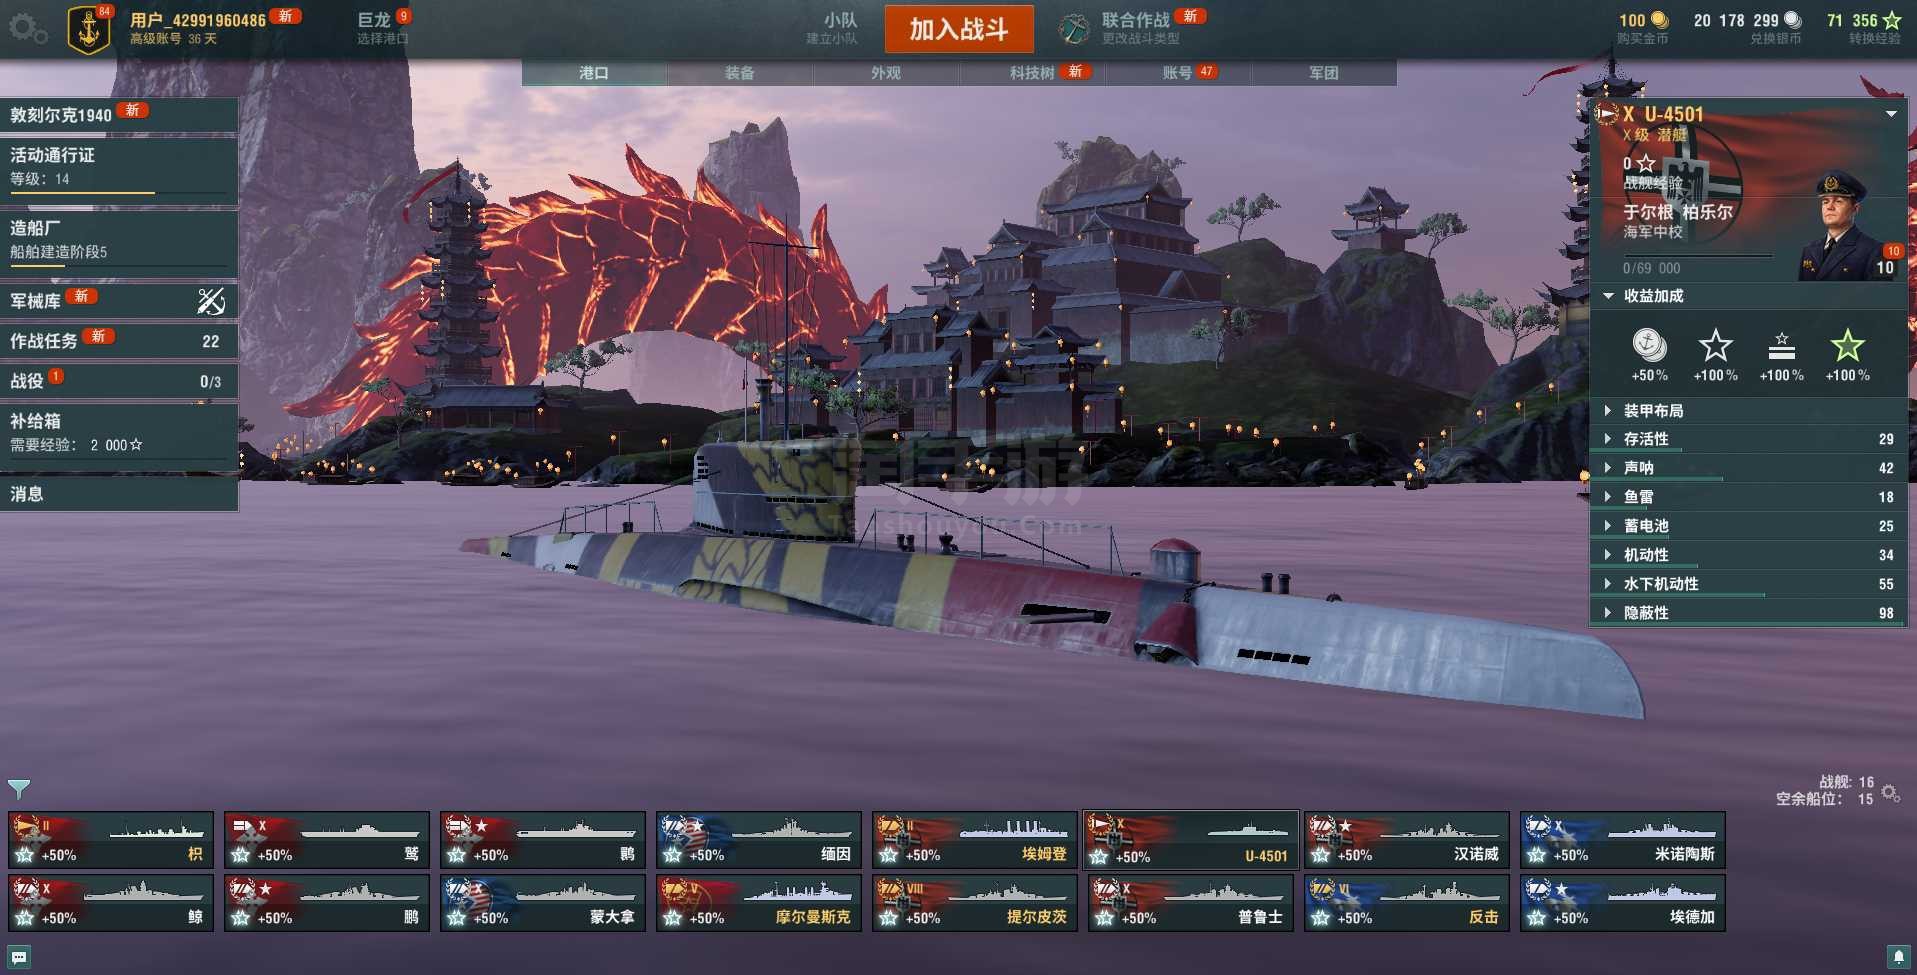Screen dimensions: 1917x975
Task: Select the 联合作战 battle type selector
Action: click(x=1132, y=28)
